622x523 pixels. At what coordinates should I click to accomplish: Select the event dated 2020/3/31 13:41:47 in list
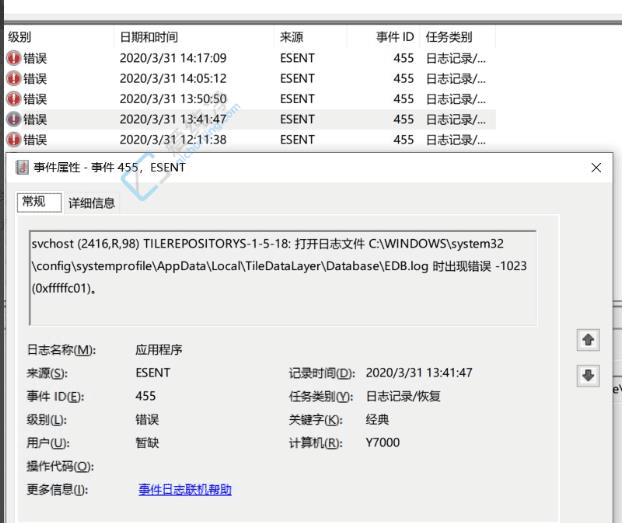tap(250, 119)
